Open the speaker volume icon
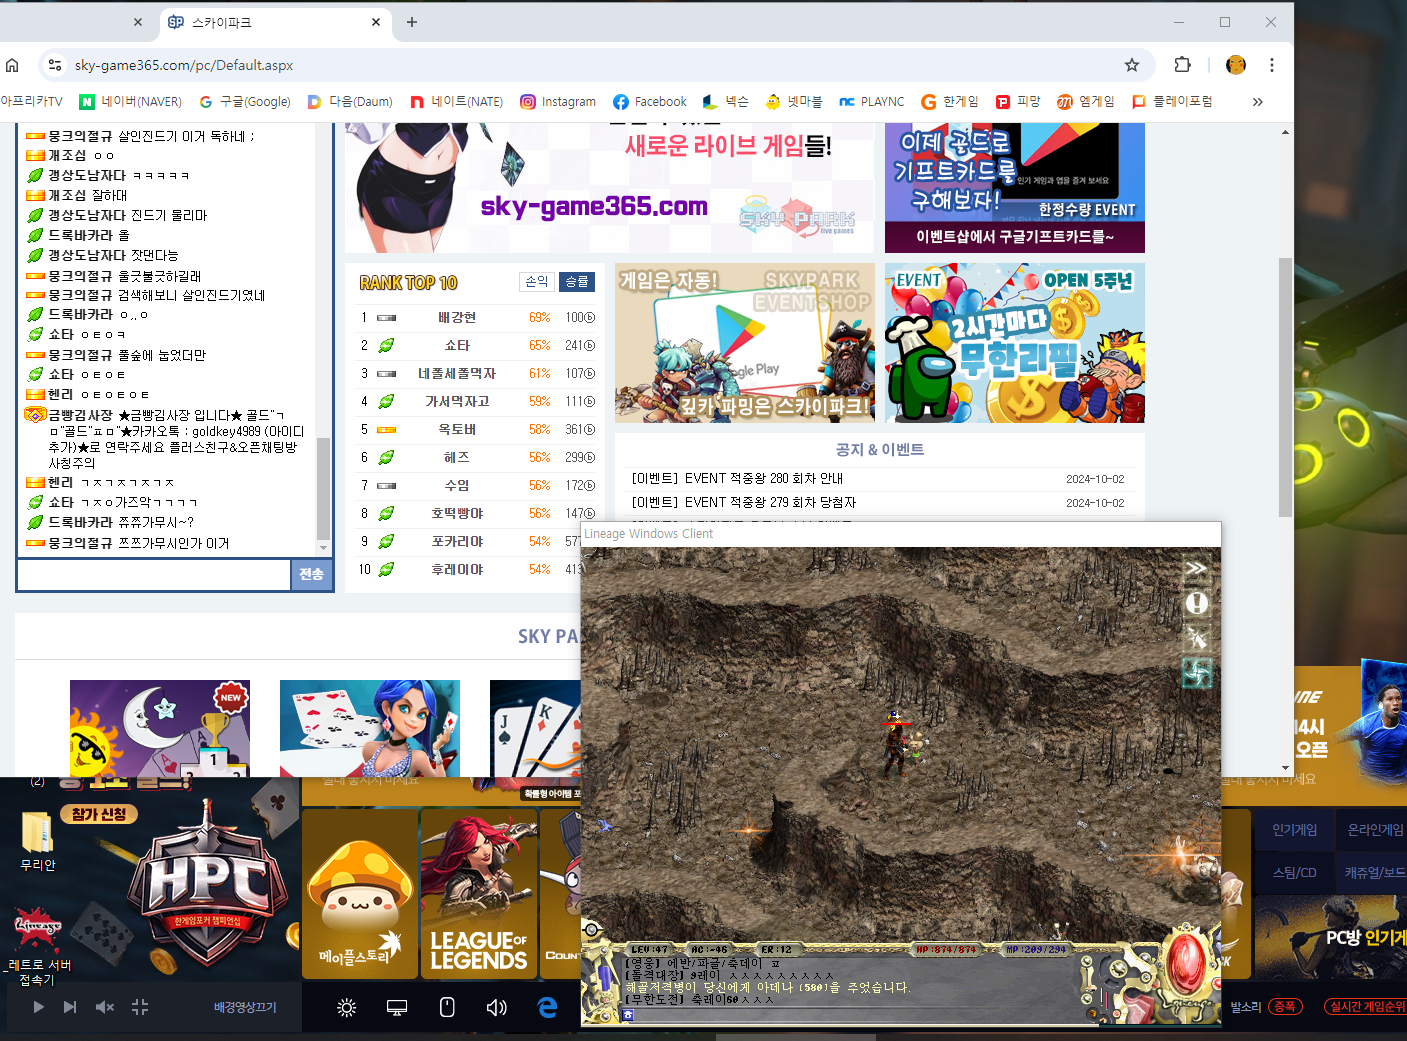Screen dimensions: 1407x1041 click(496, 1007)
